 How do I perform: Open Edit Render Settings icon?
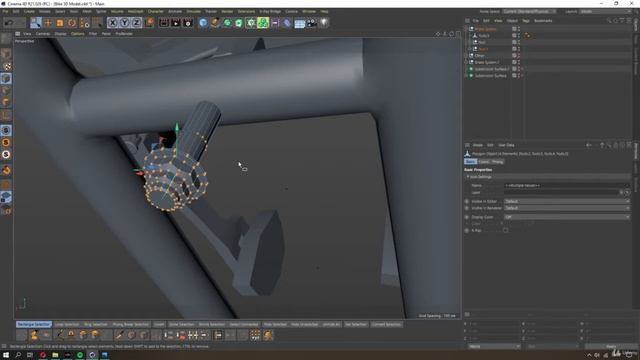187,23
